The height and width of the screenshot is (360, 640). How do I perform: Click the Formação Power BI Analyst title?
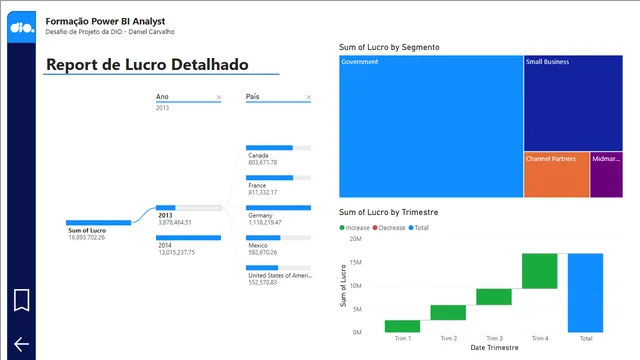105,21
